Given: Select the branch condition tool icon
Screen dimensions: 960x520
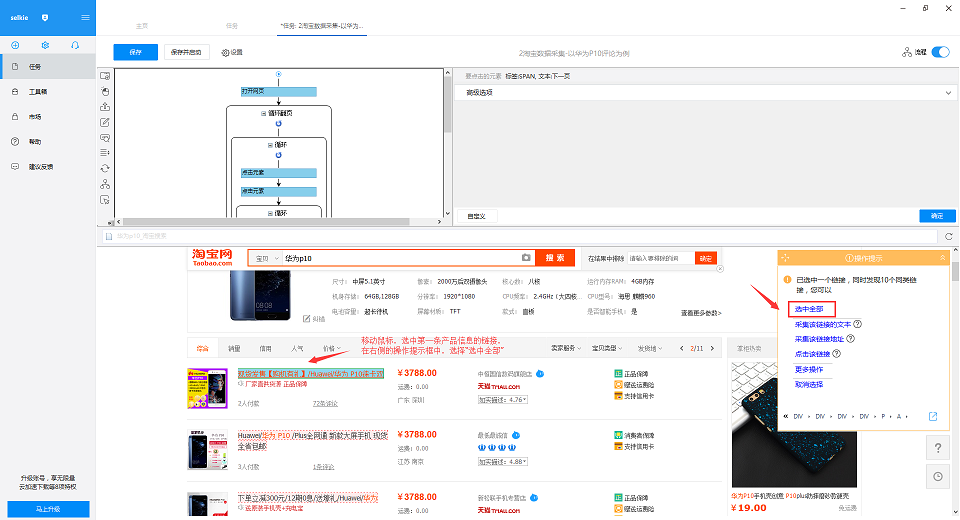Looking at the screenshot, I should coord(105,184).
